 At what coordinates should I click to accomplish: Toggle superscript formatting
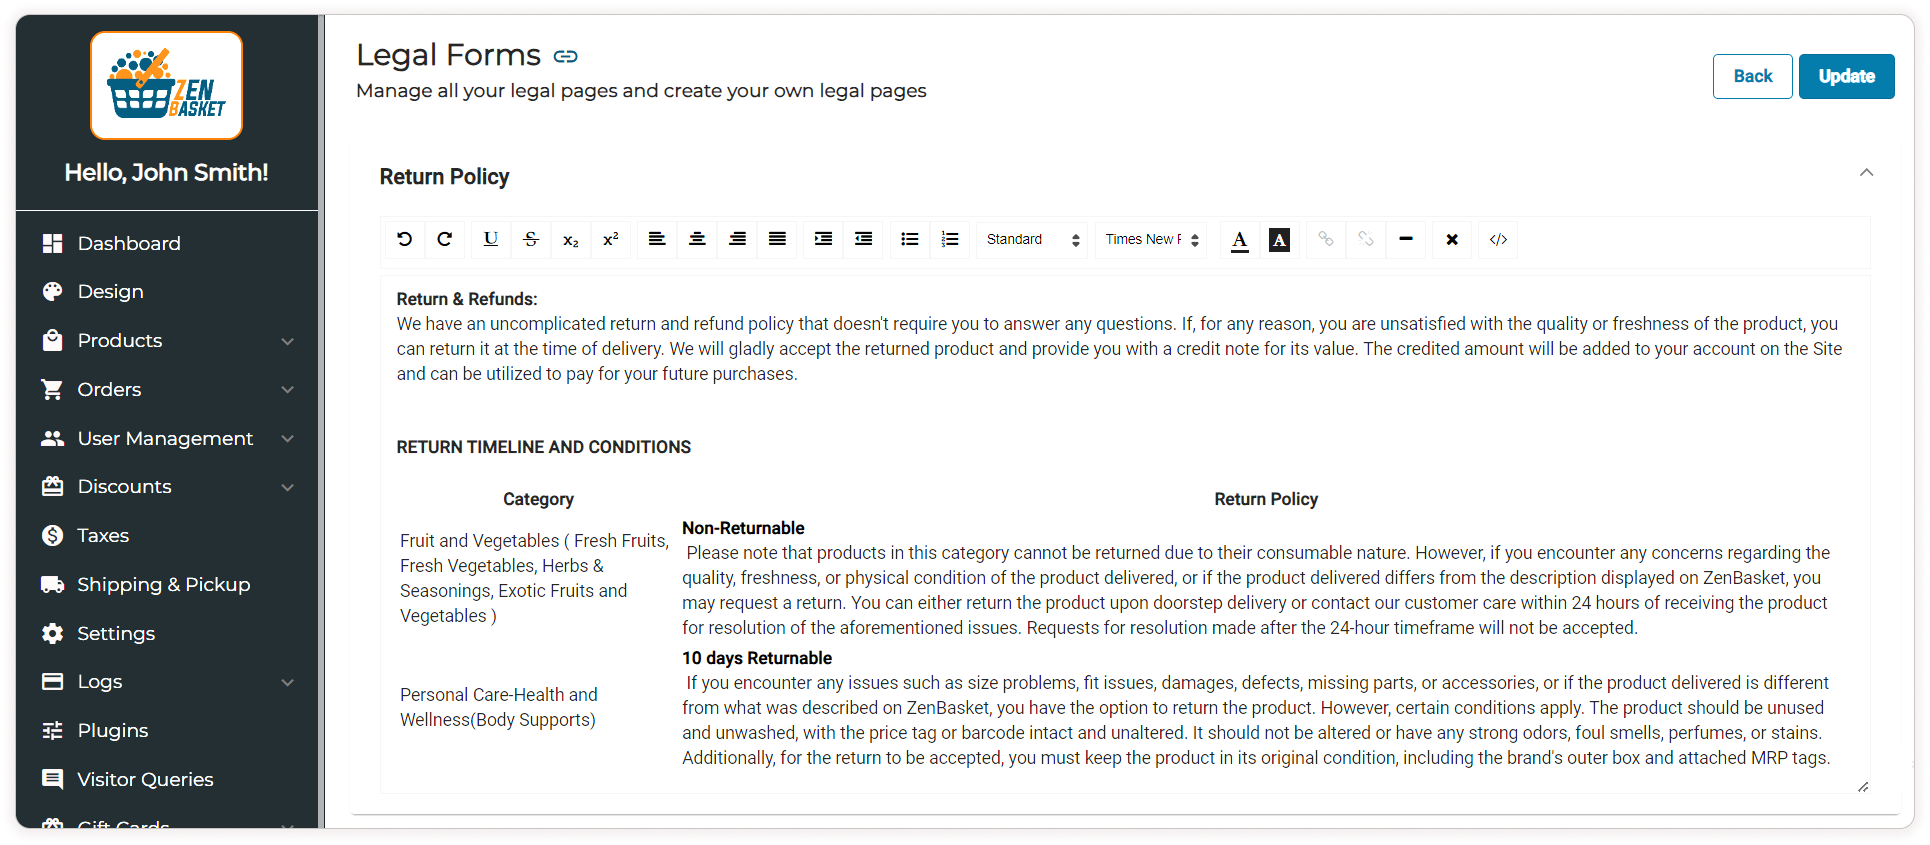pos(610,239)
